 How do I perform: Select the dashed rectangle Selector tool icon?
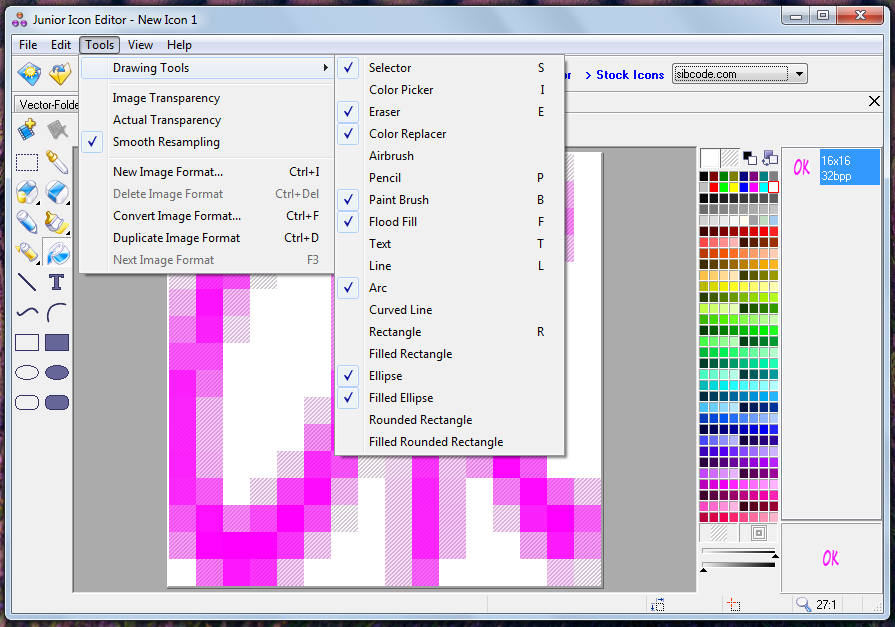27,162
